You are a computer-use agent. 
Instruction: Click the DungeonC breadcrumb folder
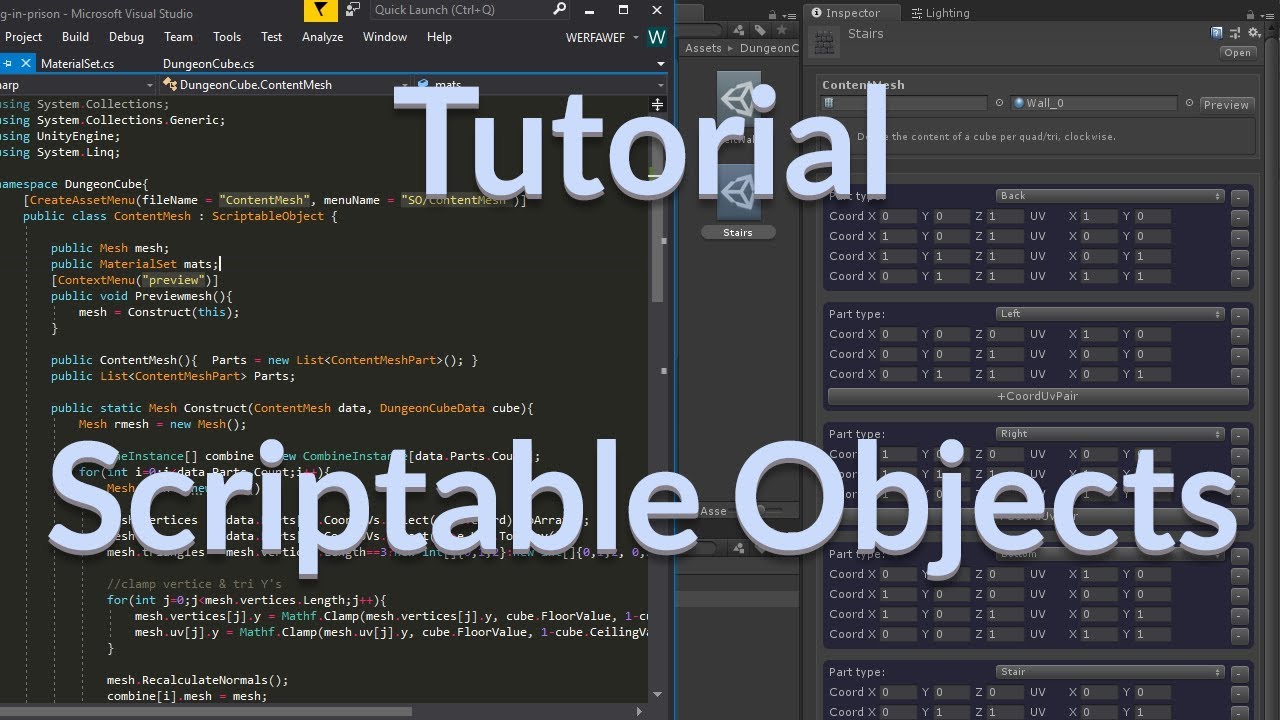pyautogui.click(x=769, y=48)
